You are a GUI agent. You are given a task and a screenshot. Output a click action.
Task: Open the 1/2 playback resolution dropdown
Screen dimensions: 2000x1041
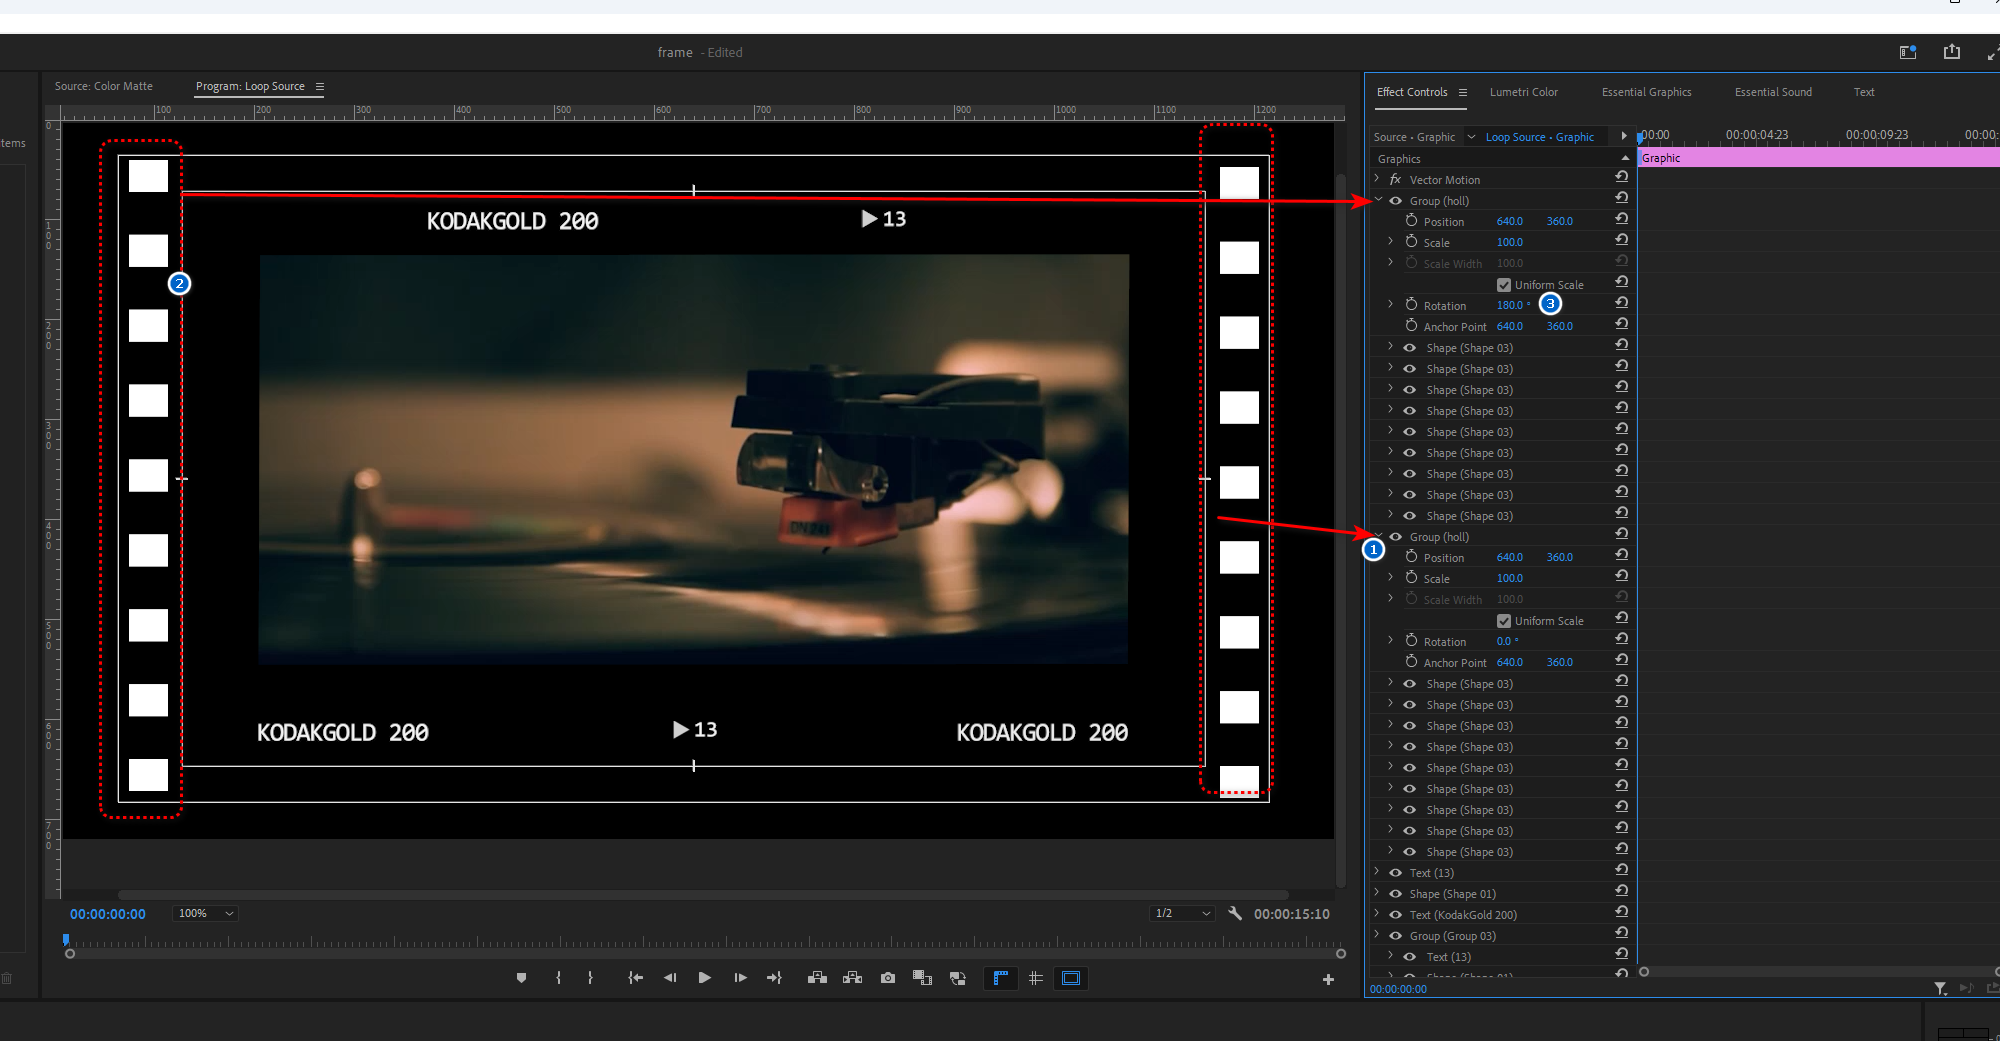point(1182,913)
